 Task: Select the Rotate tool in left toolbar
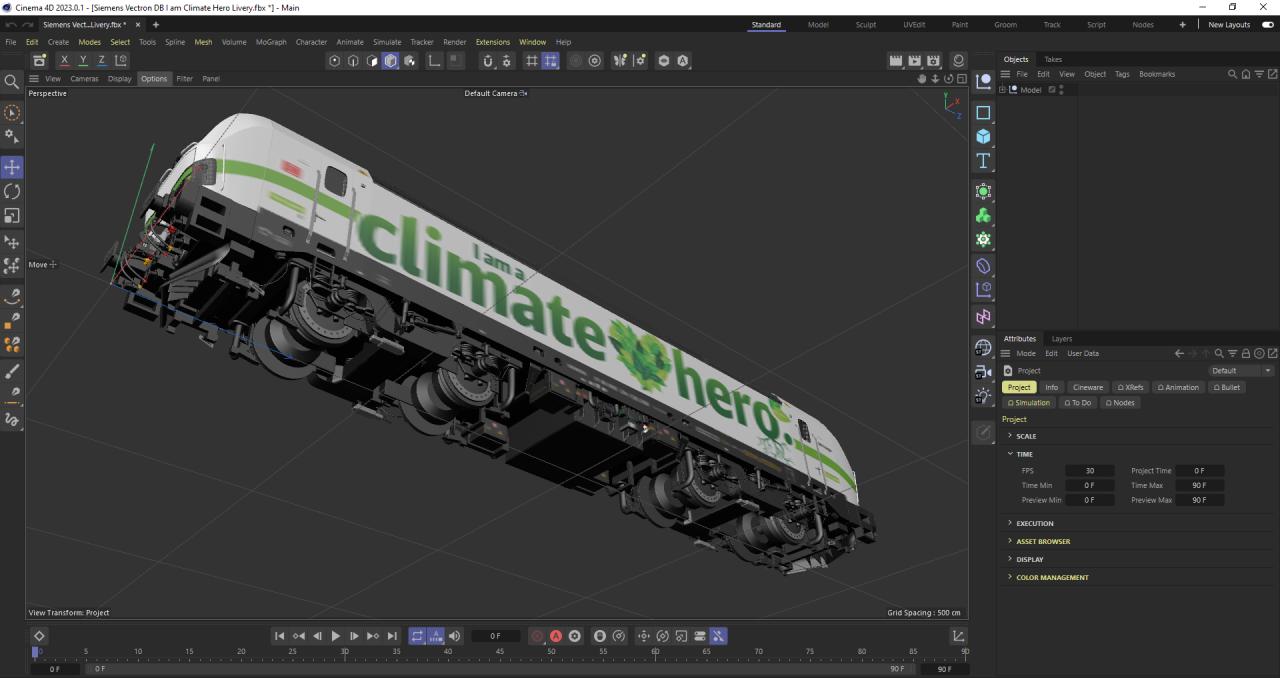coord(12,191)
